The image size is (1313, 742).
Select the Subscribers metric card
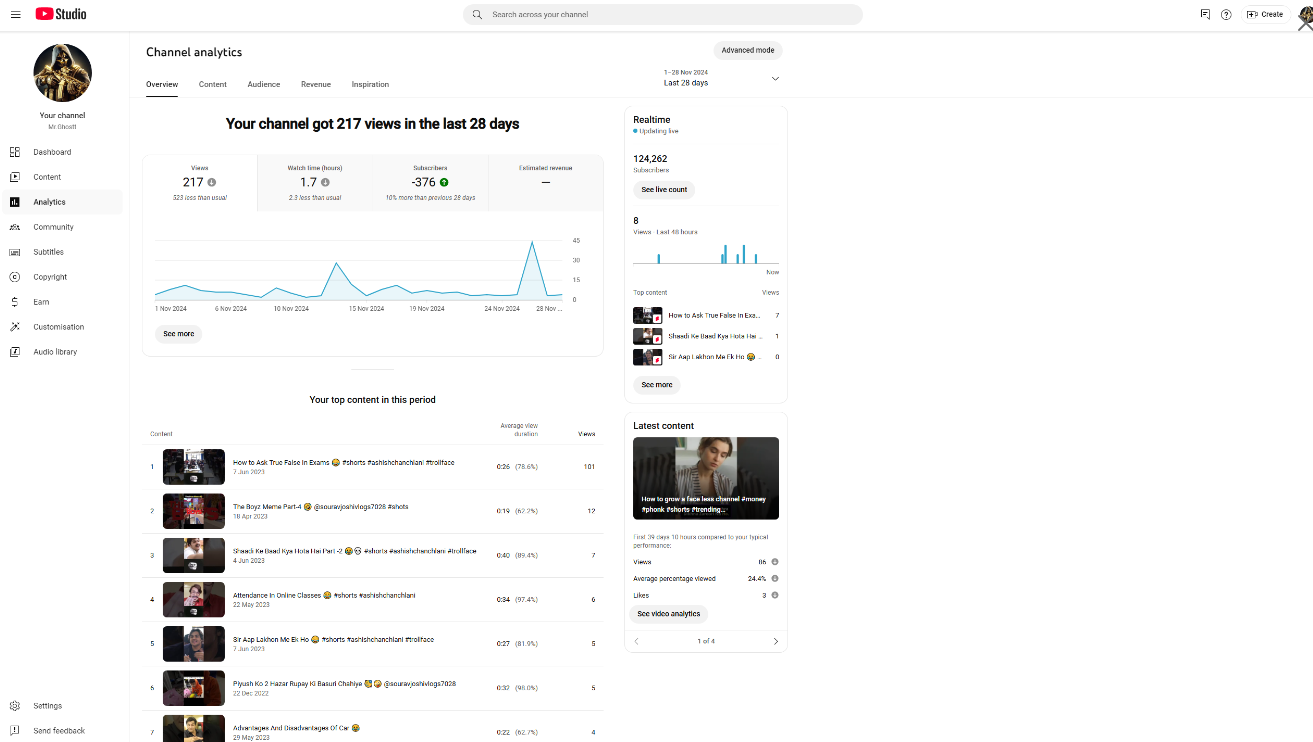pyautogui.click(x=430, y=183)
